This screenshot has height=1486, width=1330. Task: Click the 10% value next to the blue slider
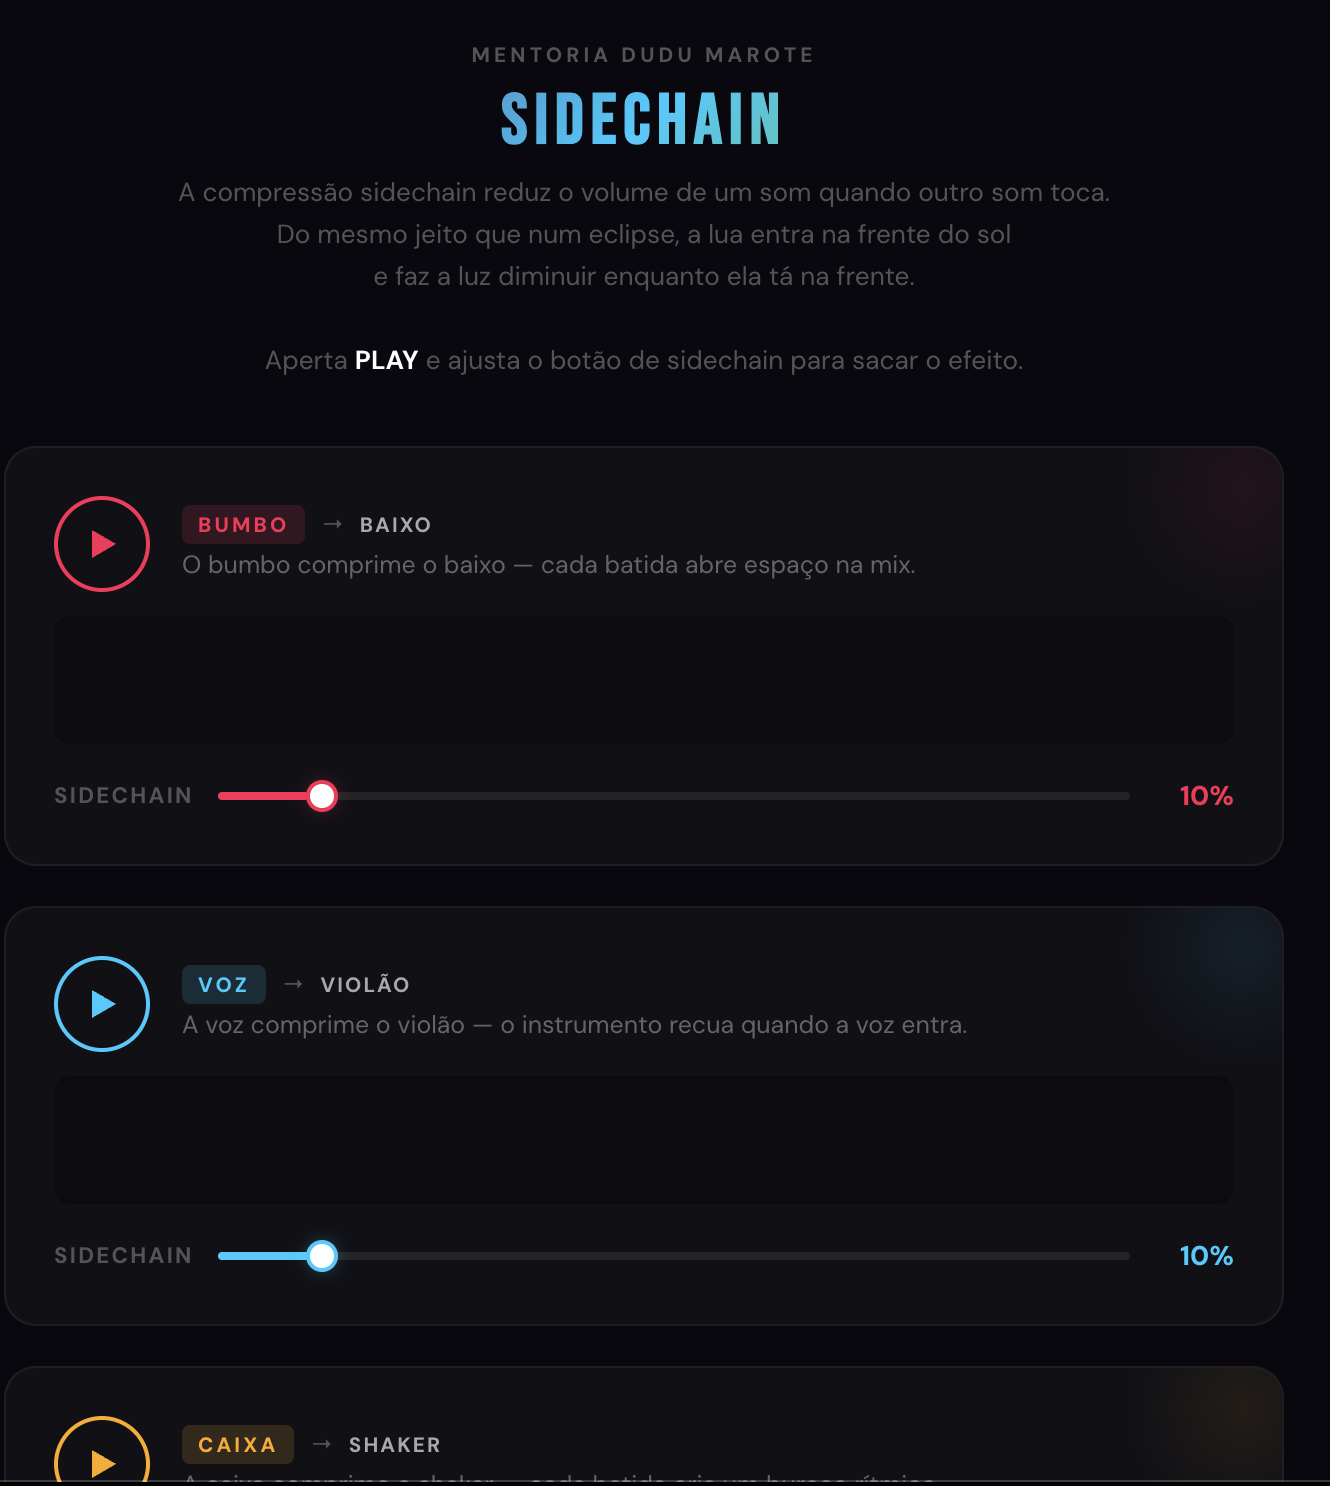pos(1205,1256)
